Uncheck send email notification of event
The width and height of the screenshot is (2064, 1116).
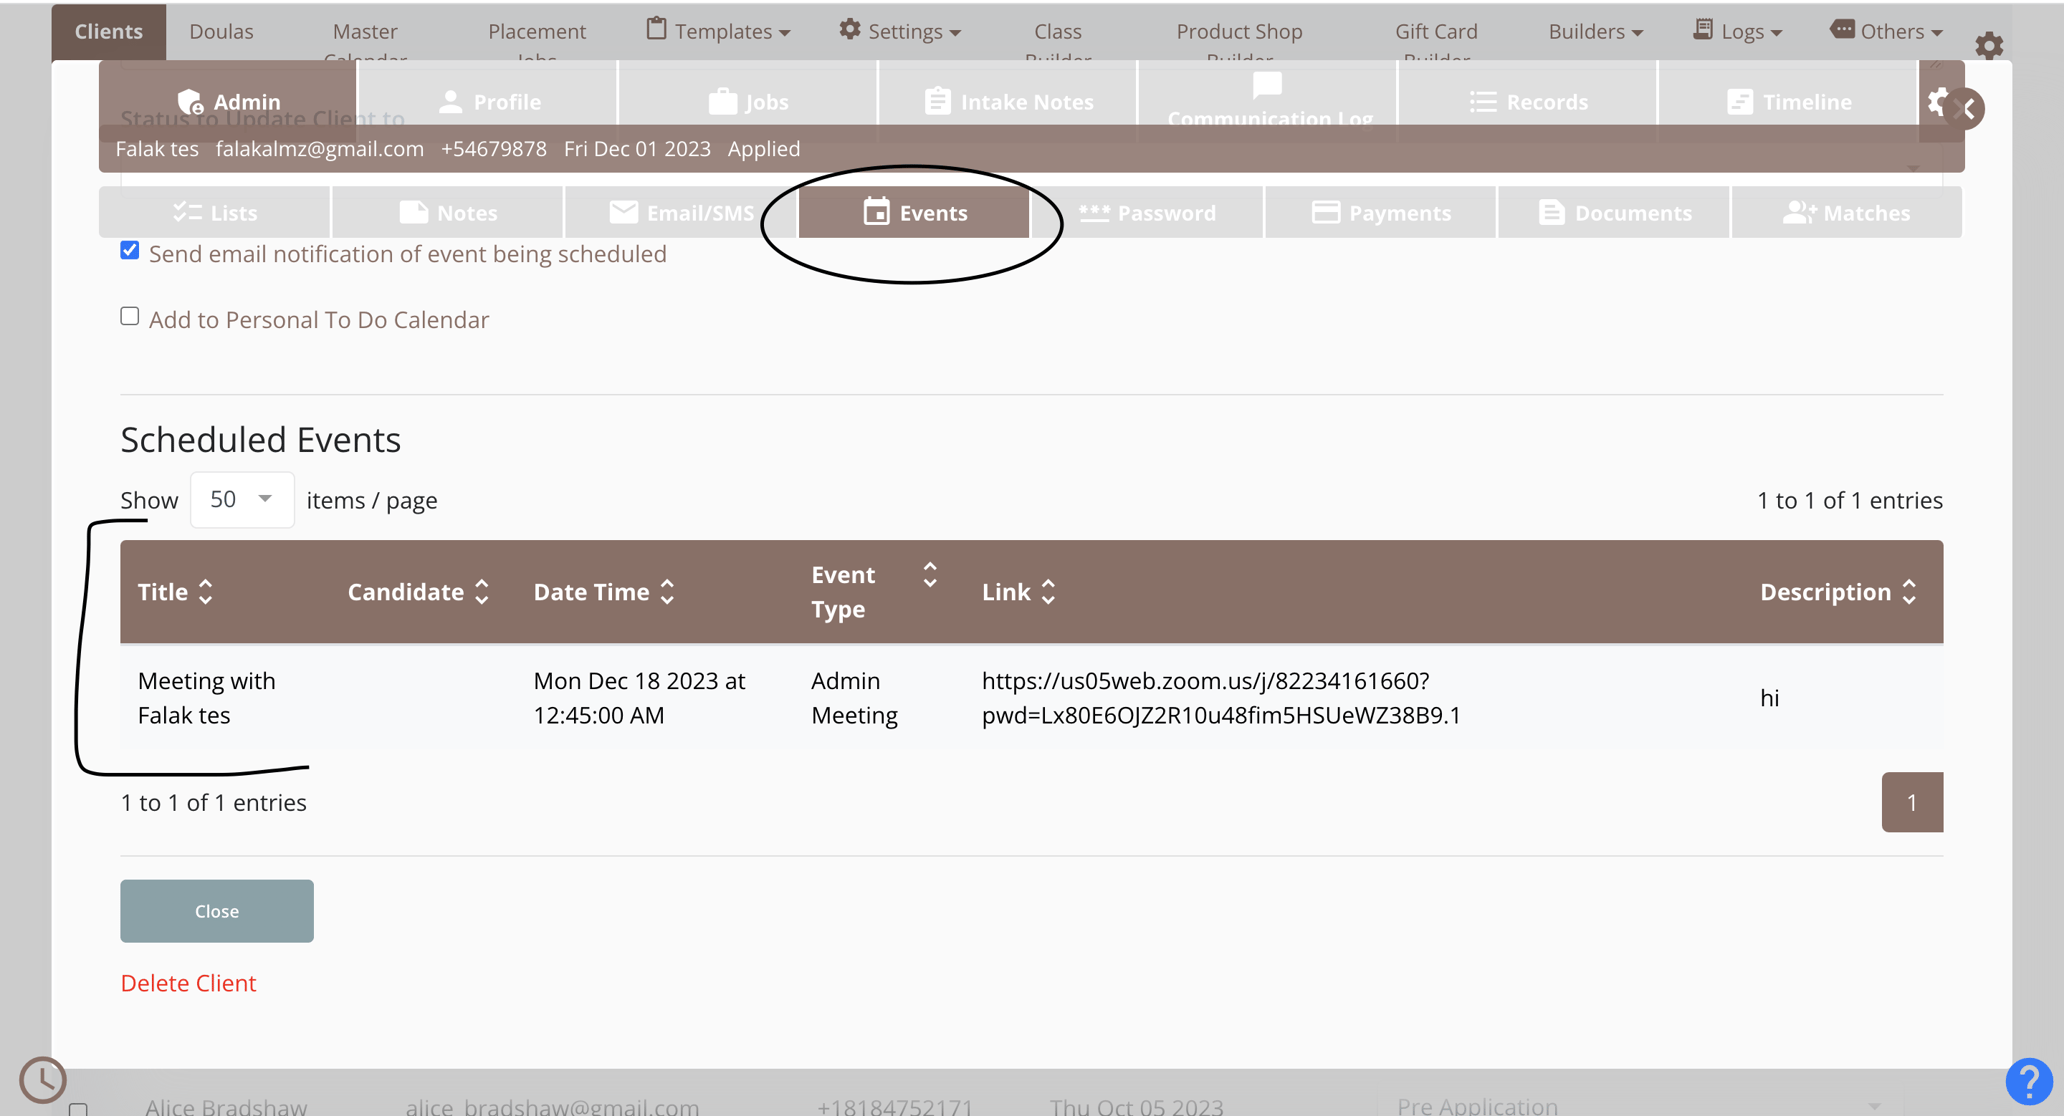pyautogui.click(x=129, y=250)
